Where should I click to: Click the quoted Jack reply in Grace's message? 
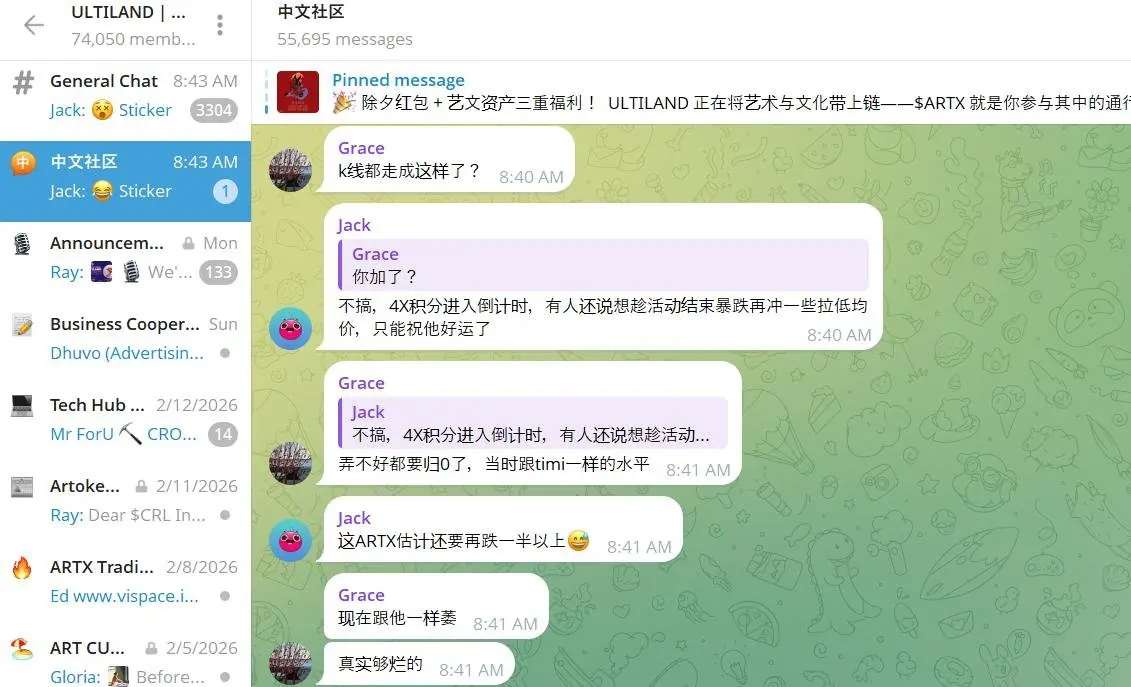(x=532, y=423)
